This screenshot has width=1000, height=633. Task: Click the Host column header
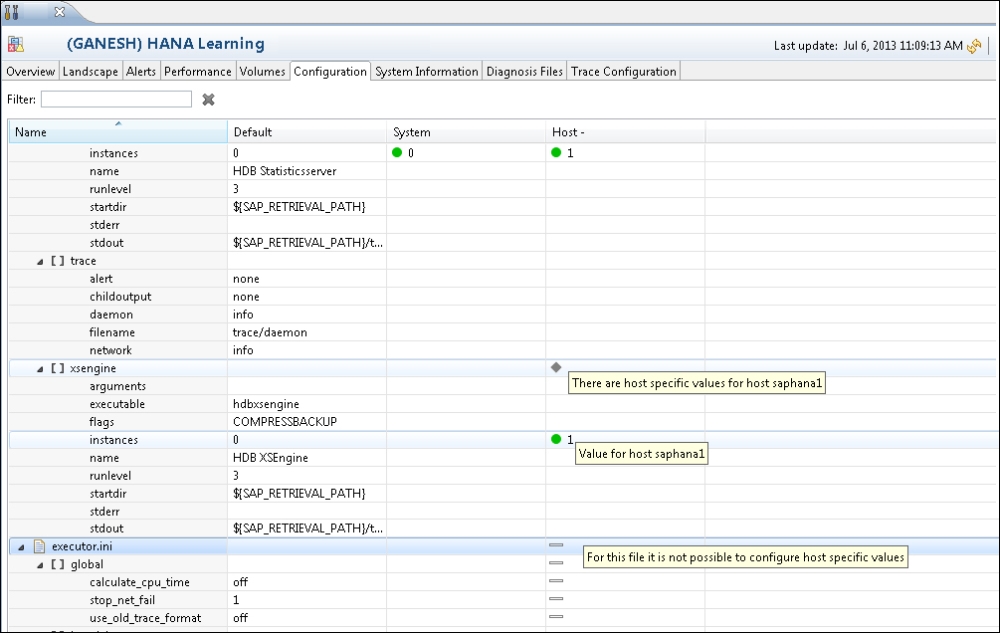(626, 132)
